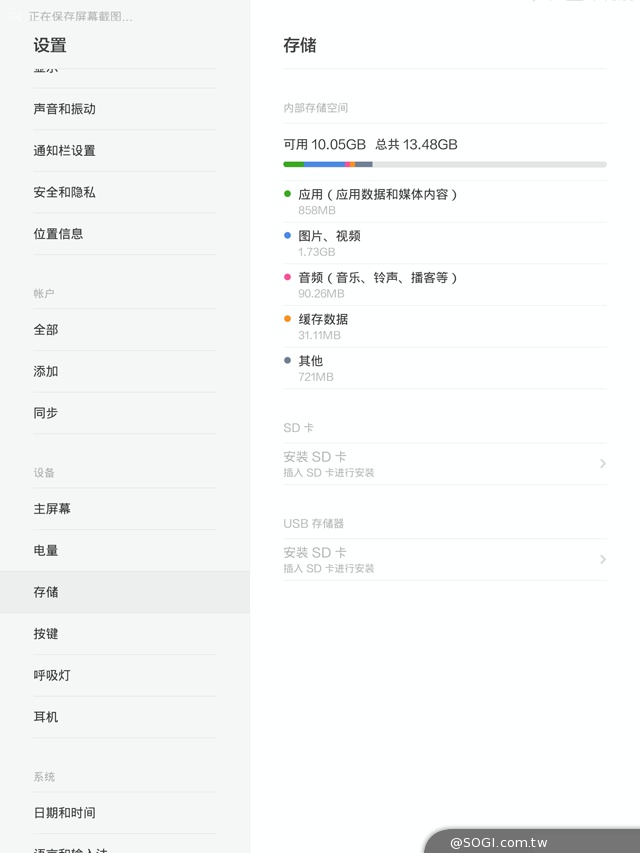Tap 添加 account option
This screenshot has height=853, width=640.
[46, 371]
